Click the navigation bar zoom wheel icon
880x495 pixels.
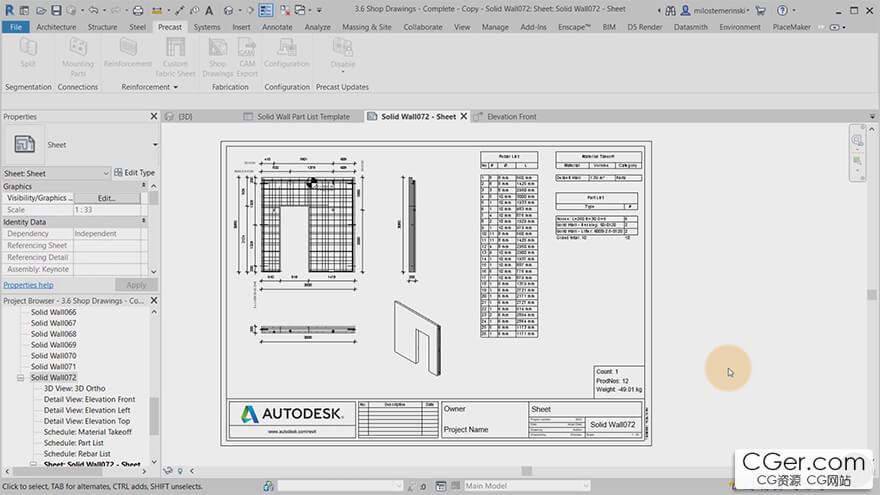coord(857,140)
